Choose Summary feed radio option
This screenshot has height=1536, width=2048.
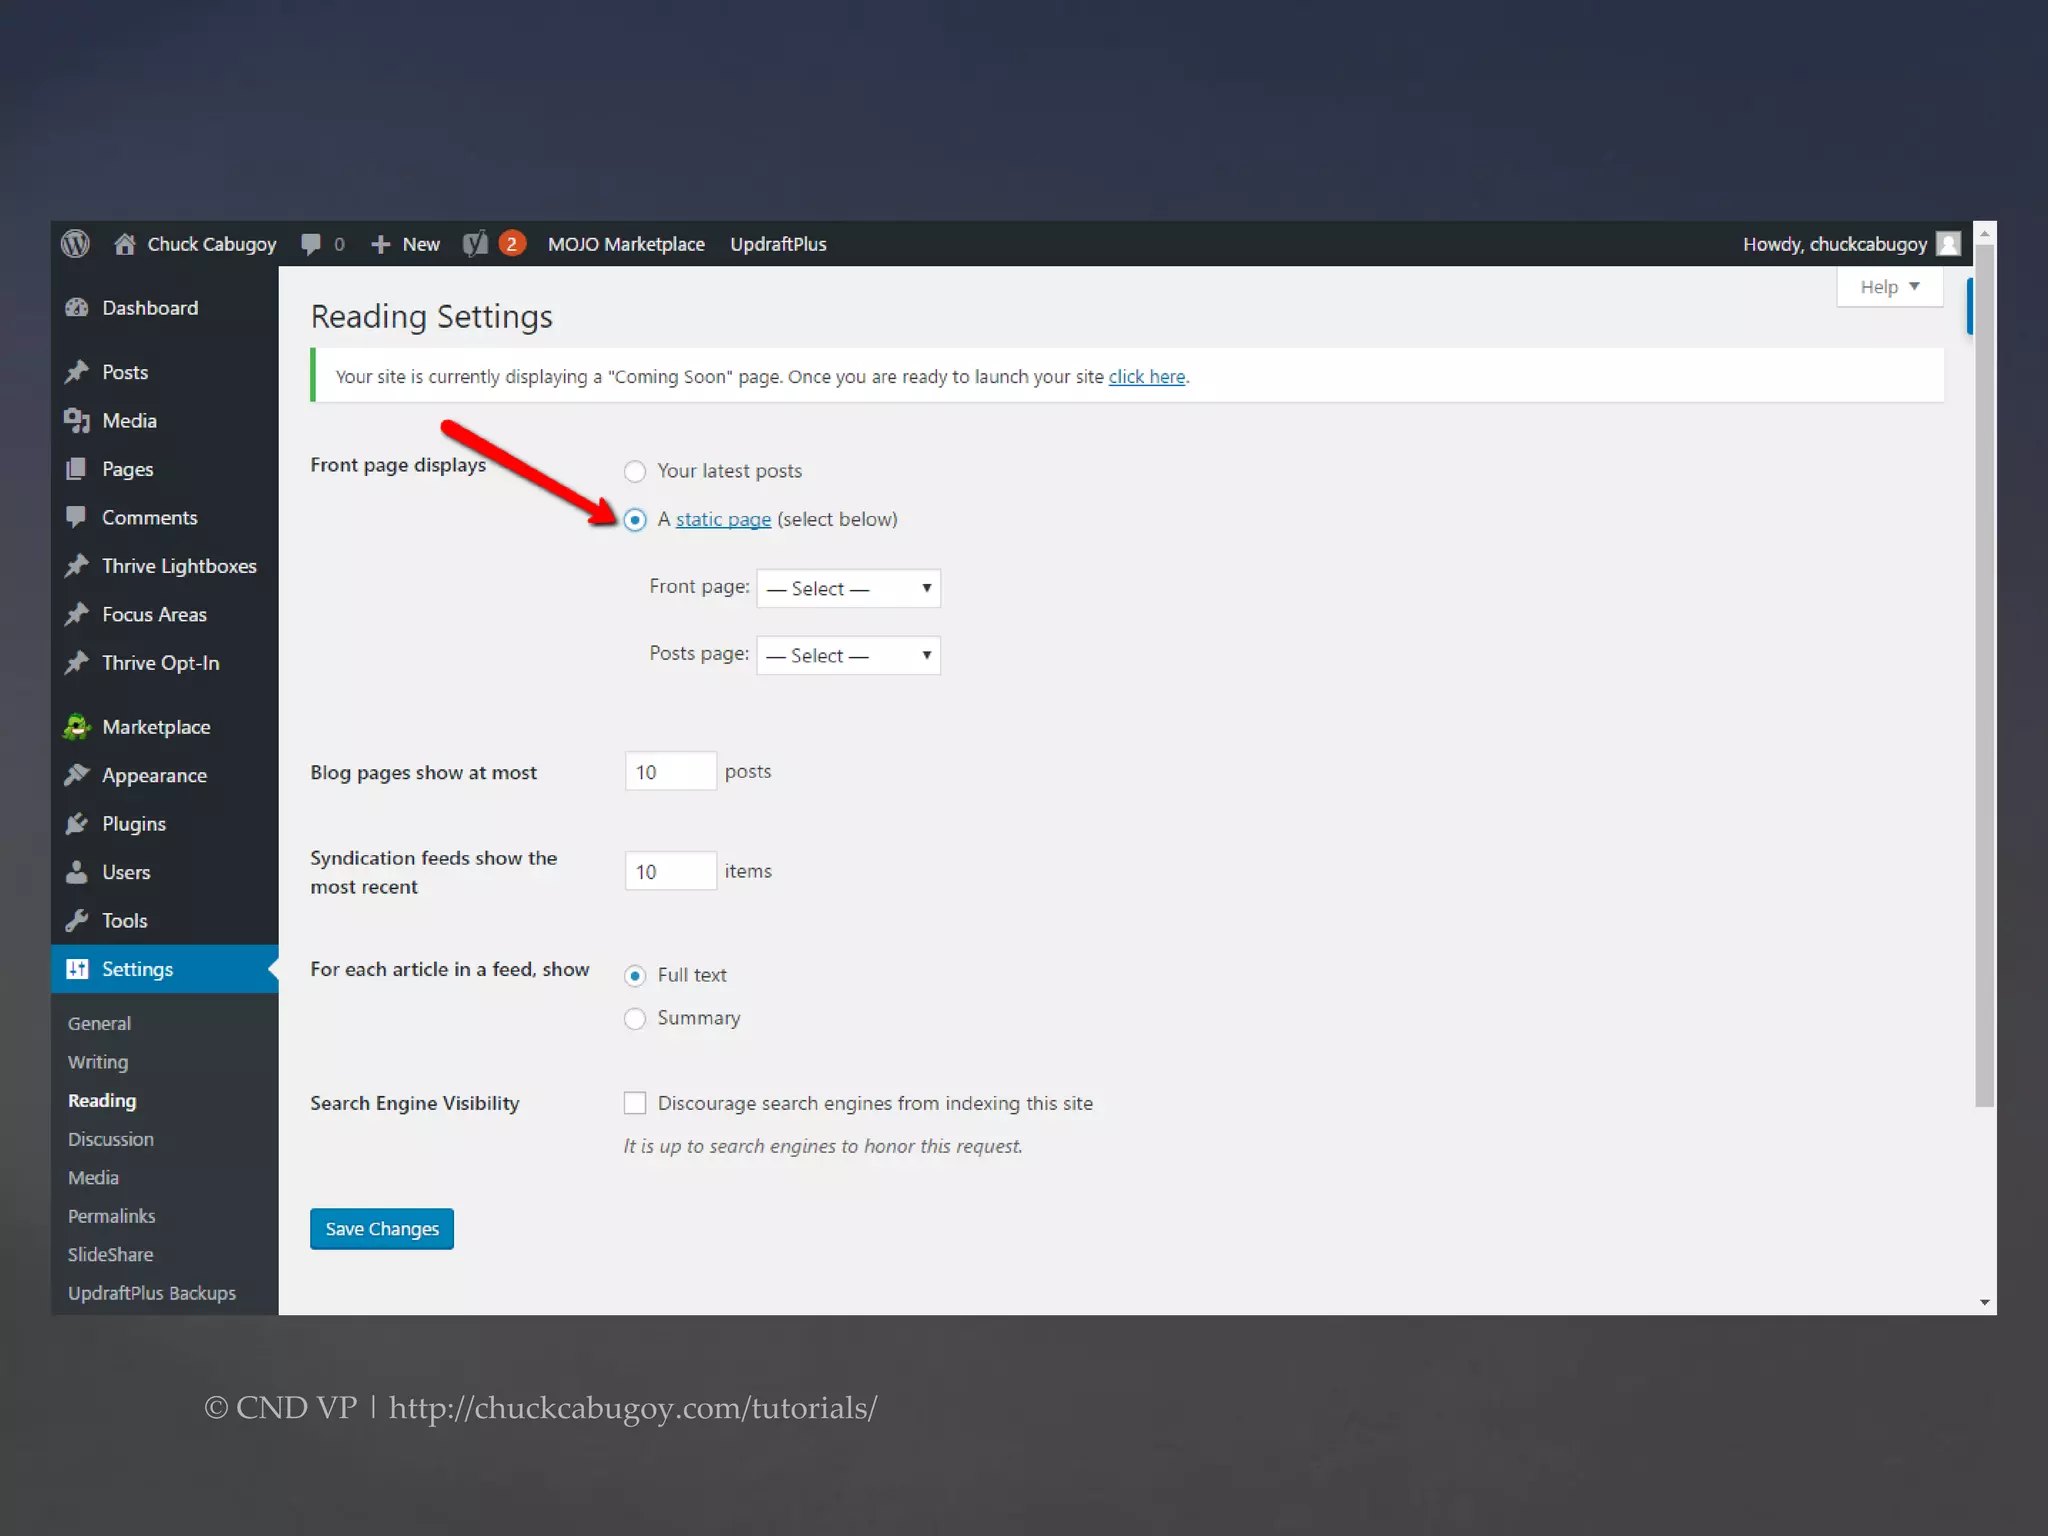pos(635,1019)
